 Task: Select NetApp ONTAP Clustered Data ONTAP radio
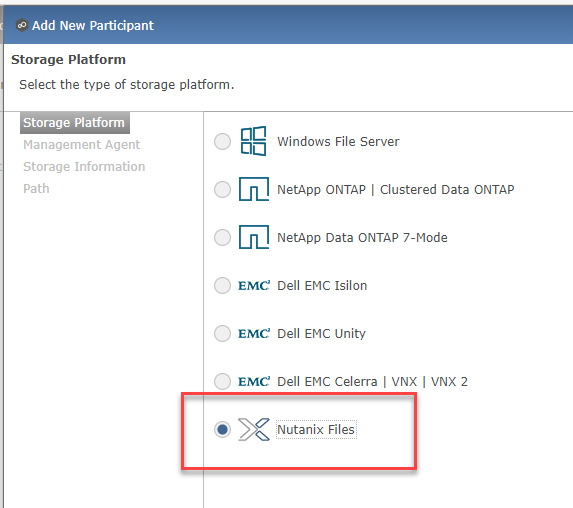click(x=222, y=189)
